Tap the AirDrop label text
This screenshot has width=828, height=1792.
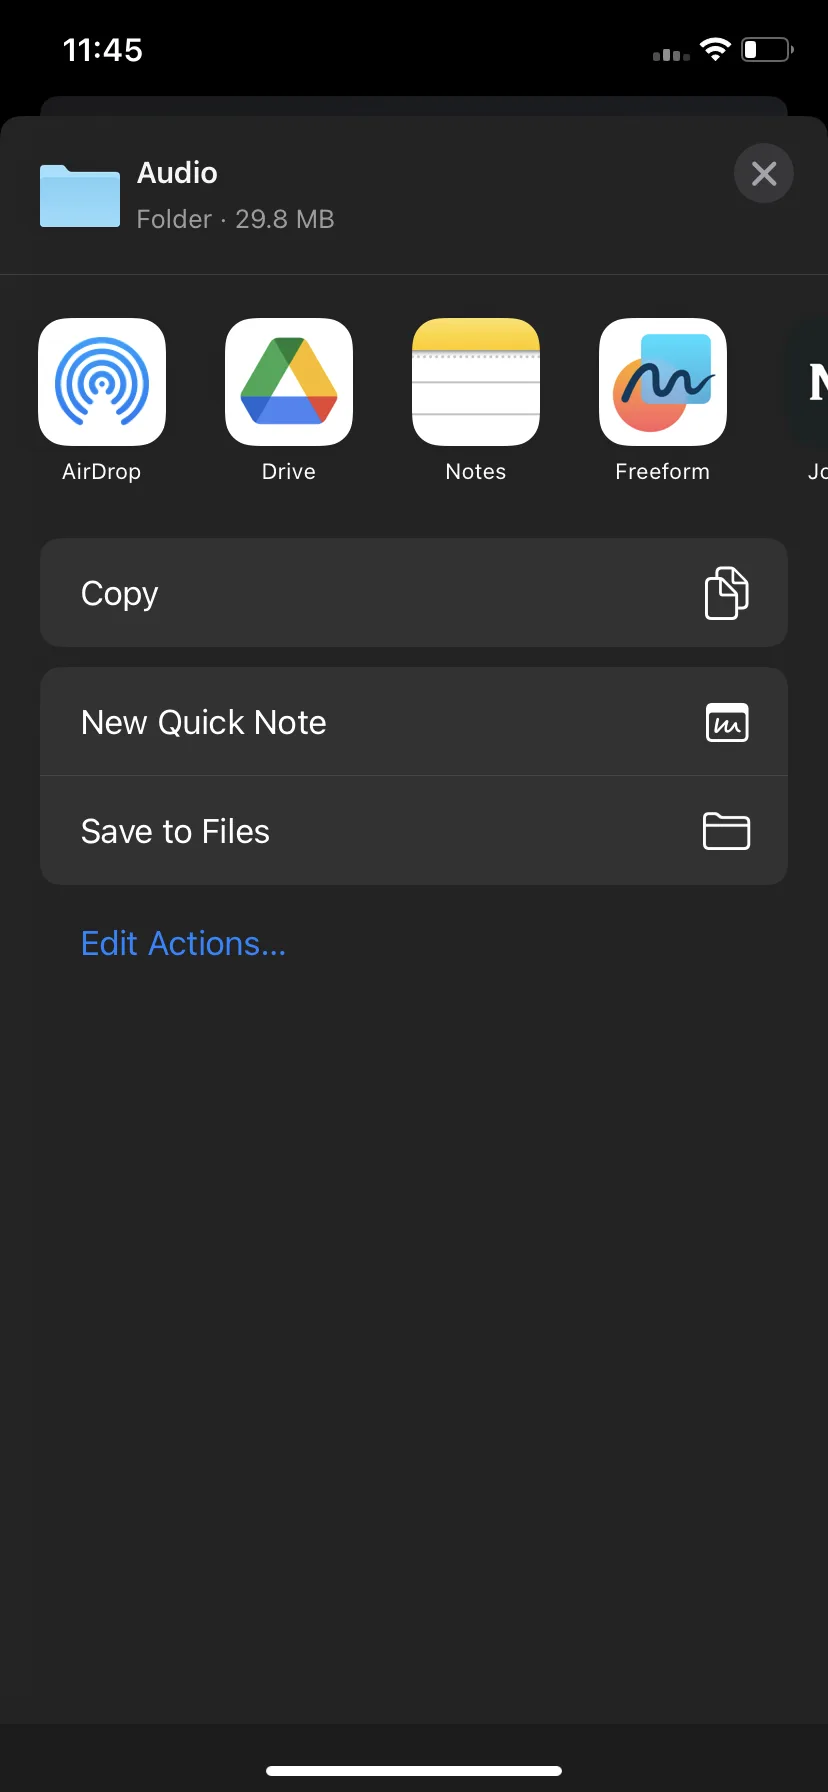102,472
